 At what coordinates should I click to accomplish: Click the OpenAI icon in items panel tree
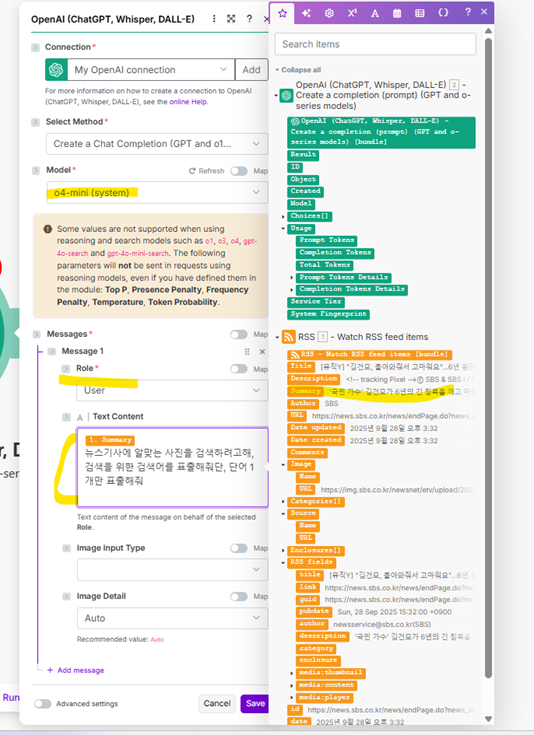[x=286, y=96]
